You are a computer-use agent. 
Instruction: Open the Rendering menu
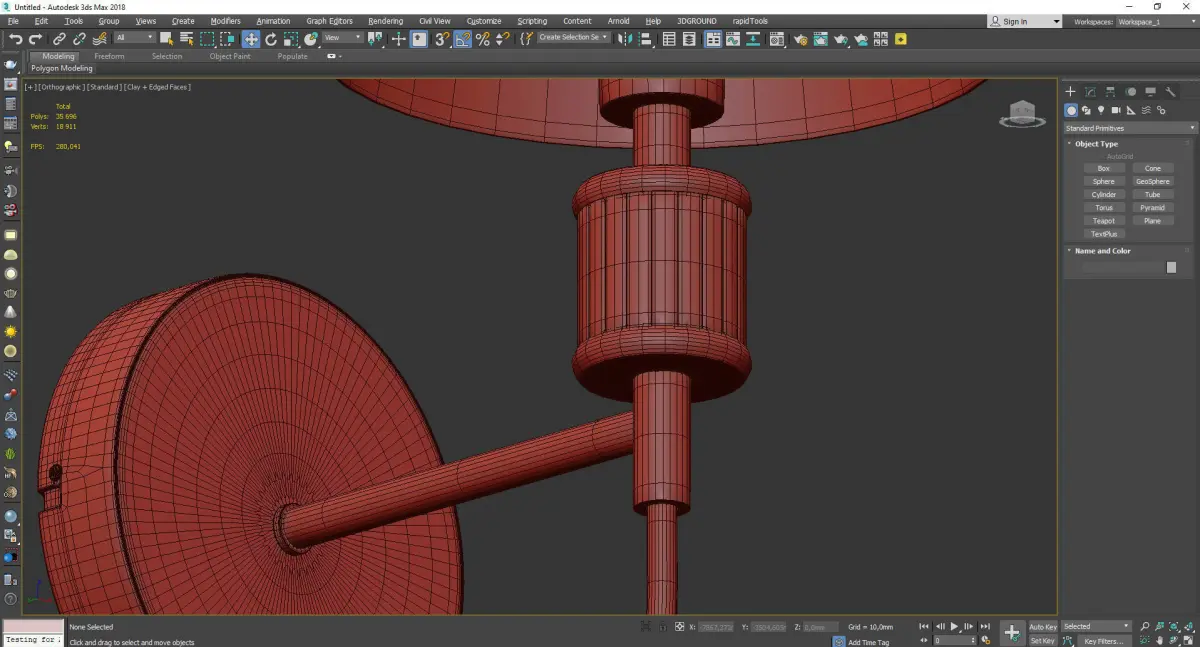pos(385,21)
